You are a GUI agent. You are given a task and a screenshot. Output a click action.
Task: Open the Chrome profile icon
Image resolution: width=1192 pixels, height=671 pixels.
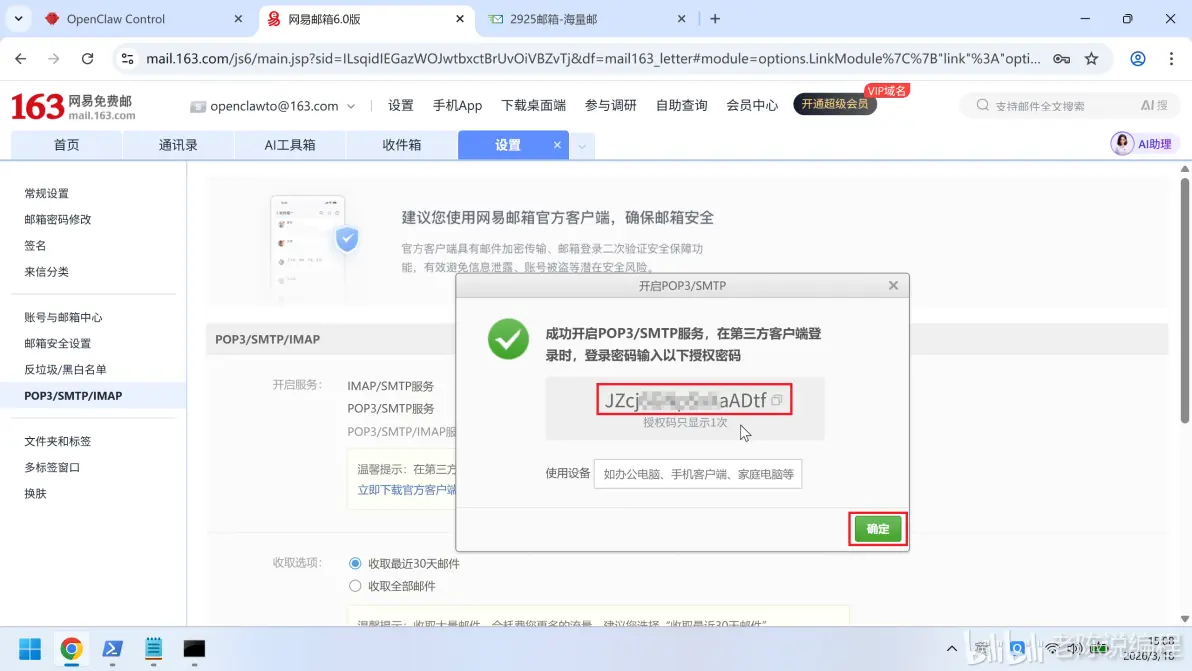click(1137, 59)
